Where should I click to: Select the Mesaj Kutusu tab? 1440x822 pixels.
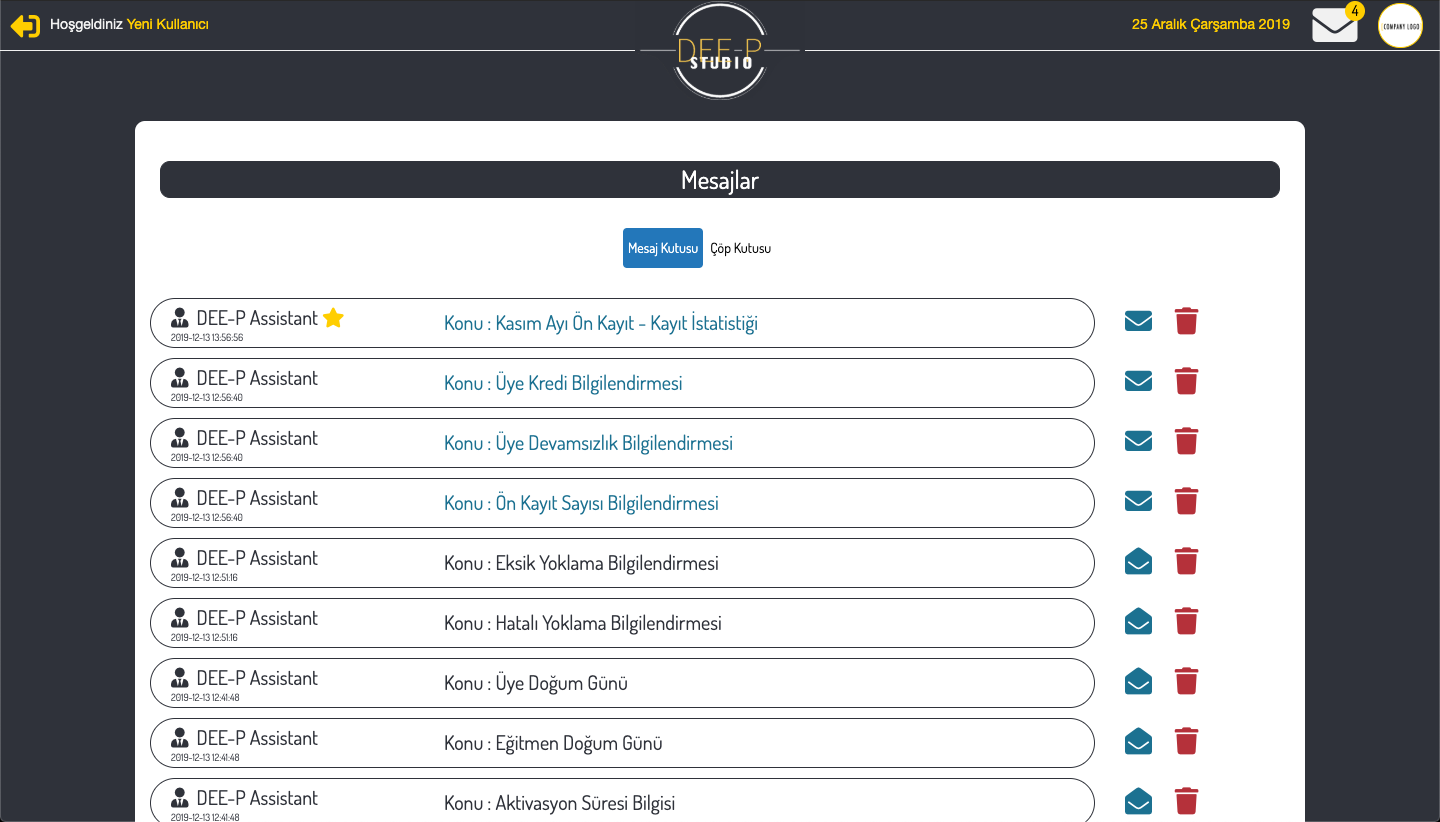(x=662, y=248)
